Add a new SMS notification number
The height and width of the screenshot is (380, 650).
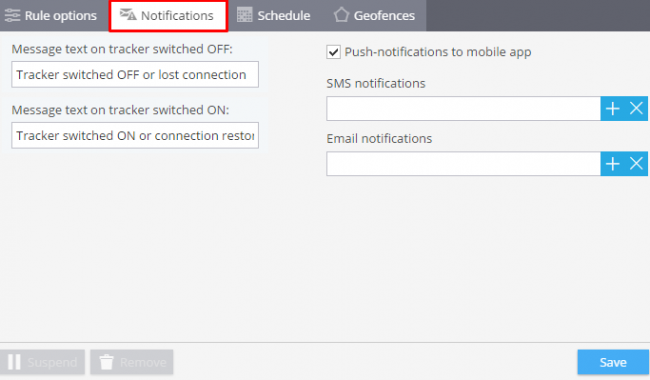coord(612,109)
